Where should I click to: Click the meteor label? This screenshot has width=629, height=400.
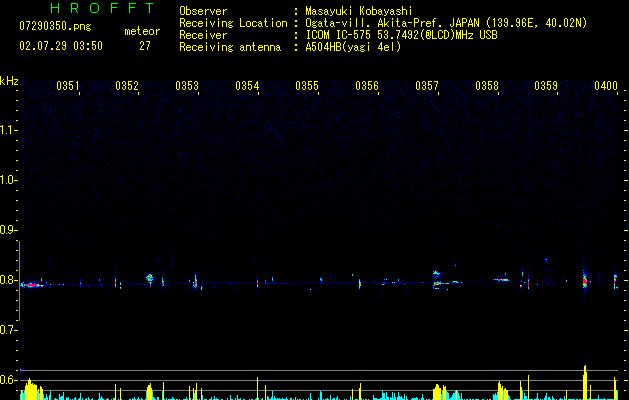click(x=142, y=31)
